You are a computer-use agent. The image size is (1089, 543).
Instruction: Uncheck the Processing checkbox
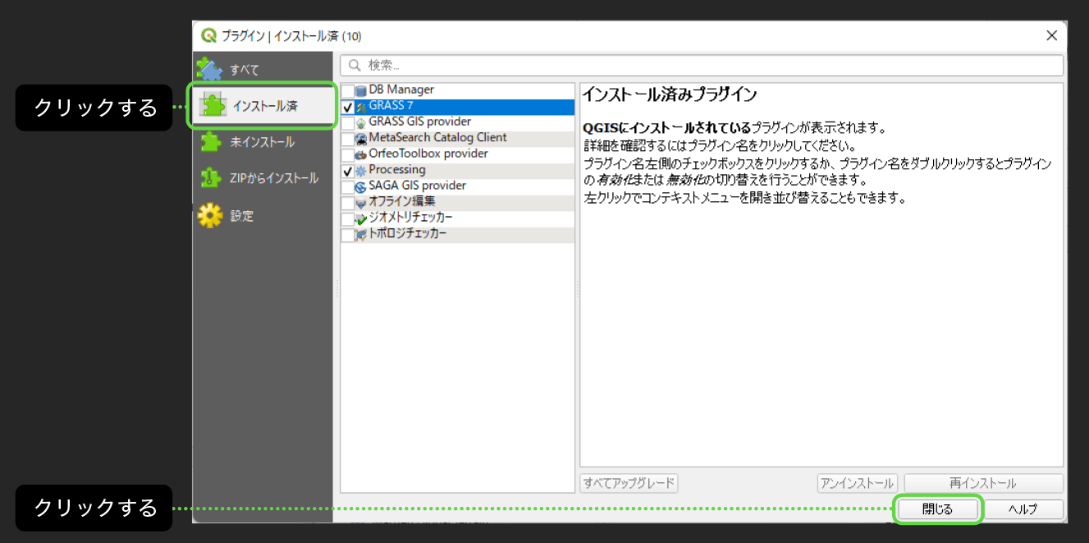[348, 171]
